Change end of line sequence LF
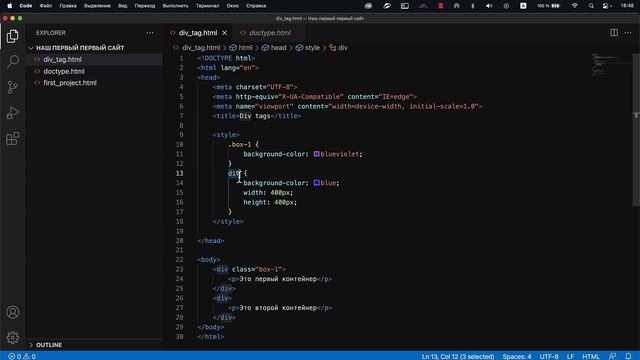The image size is (640, 360). pyautogui.click(x=570, y=356)
